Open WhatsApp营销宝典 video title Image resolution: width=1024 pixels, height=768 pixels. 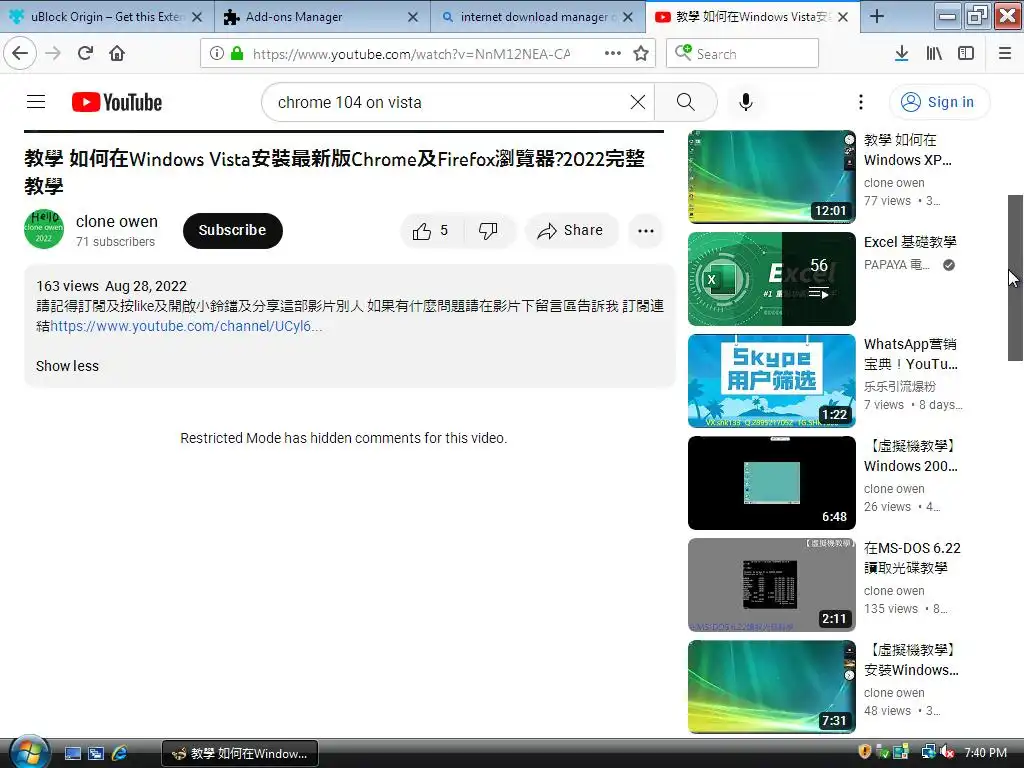pyautogui.click(x=911, y=354)
